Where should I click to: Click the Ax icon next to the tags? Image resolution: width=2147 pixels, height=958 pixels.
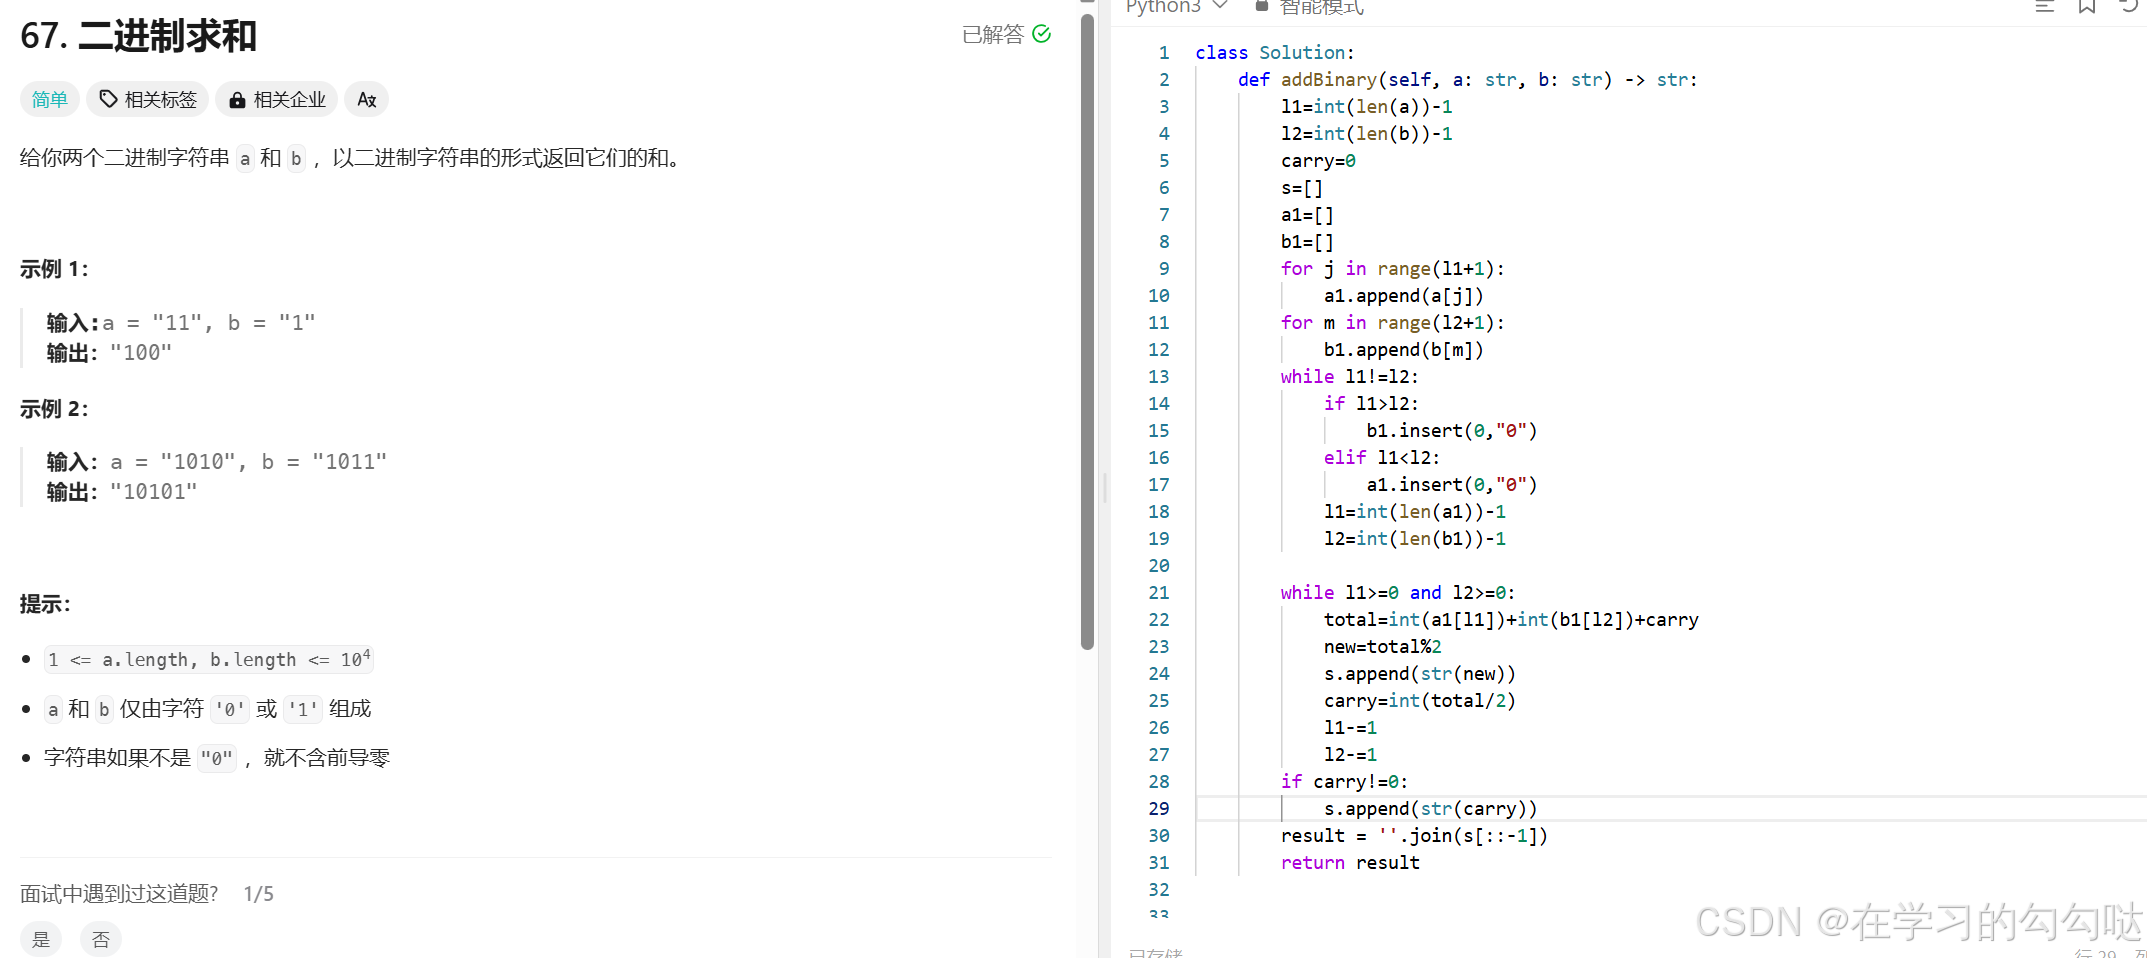click(366, 99)
